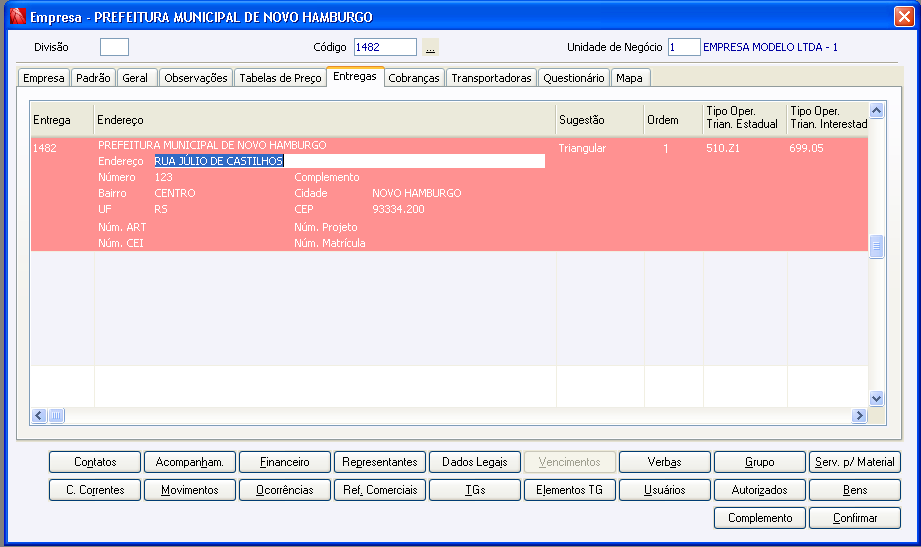Click the UF value RS
Screen dimensions: 921x547
[161, 209]
